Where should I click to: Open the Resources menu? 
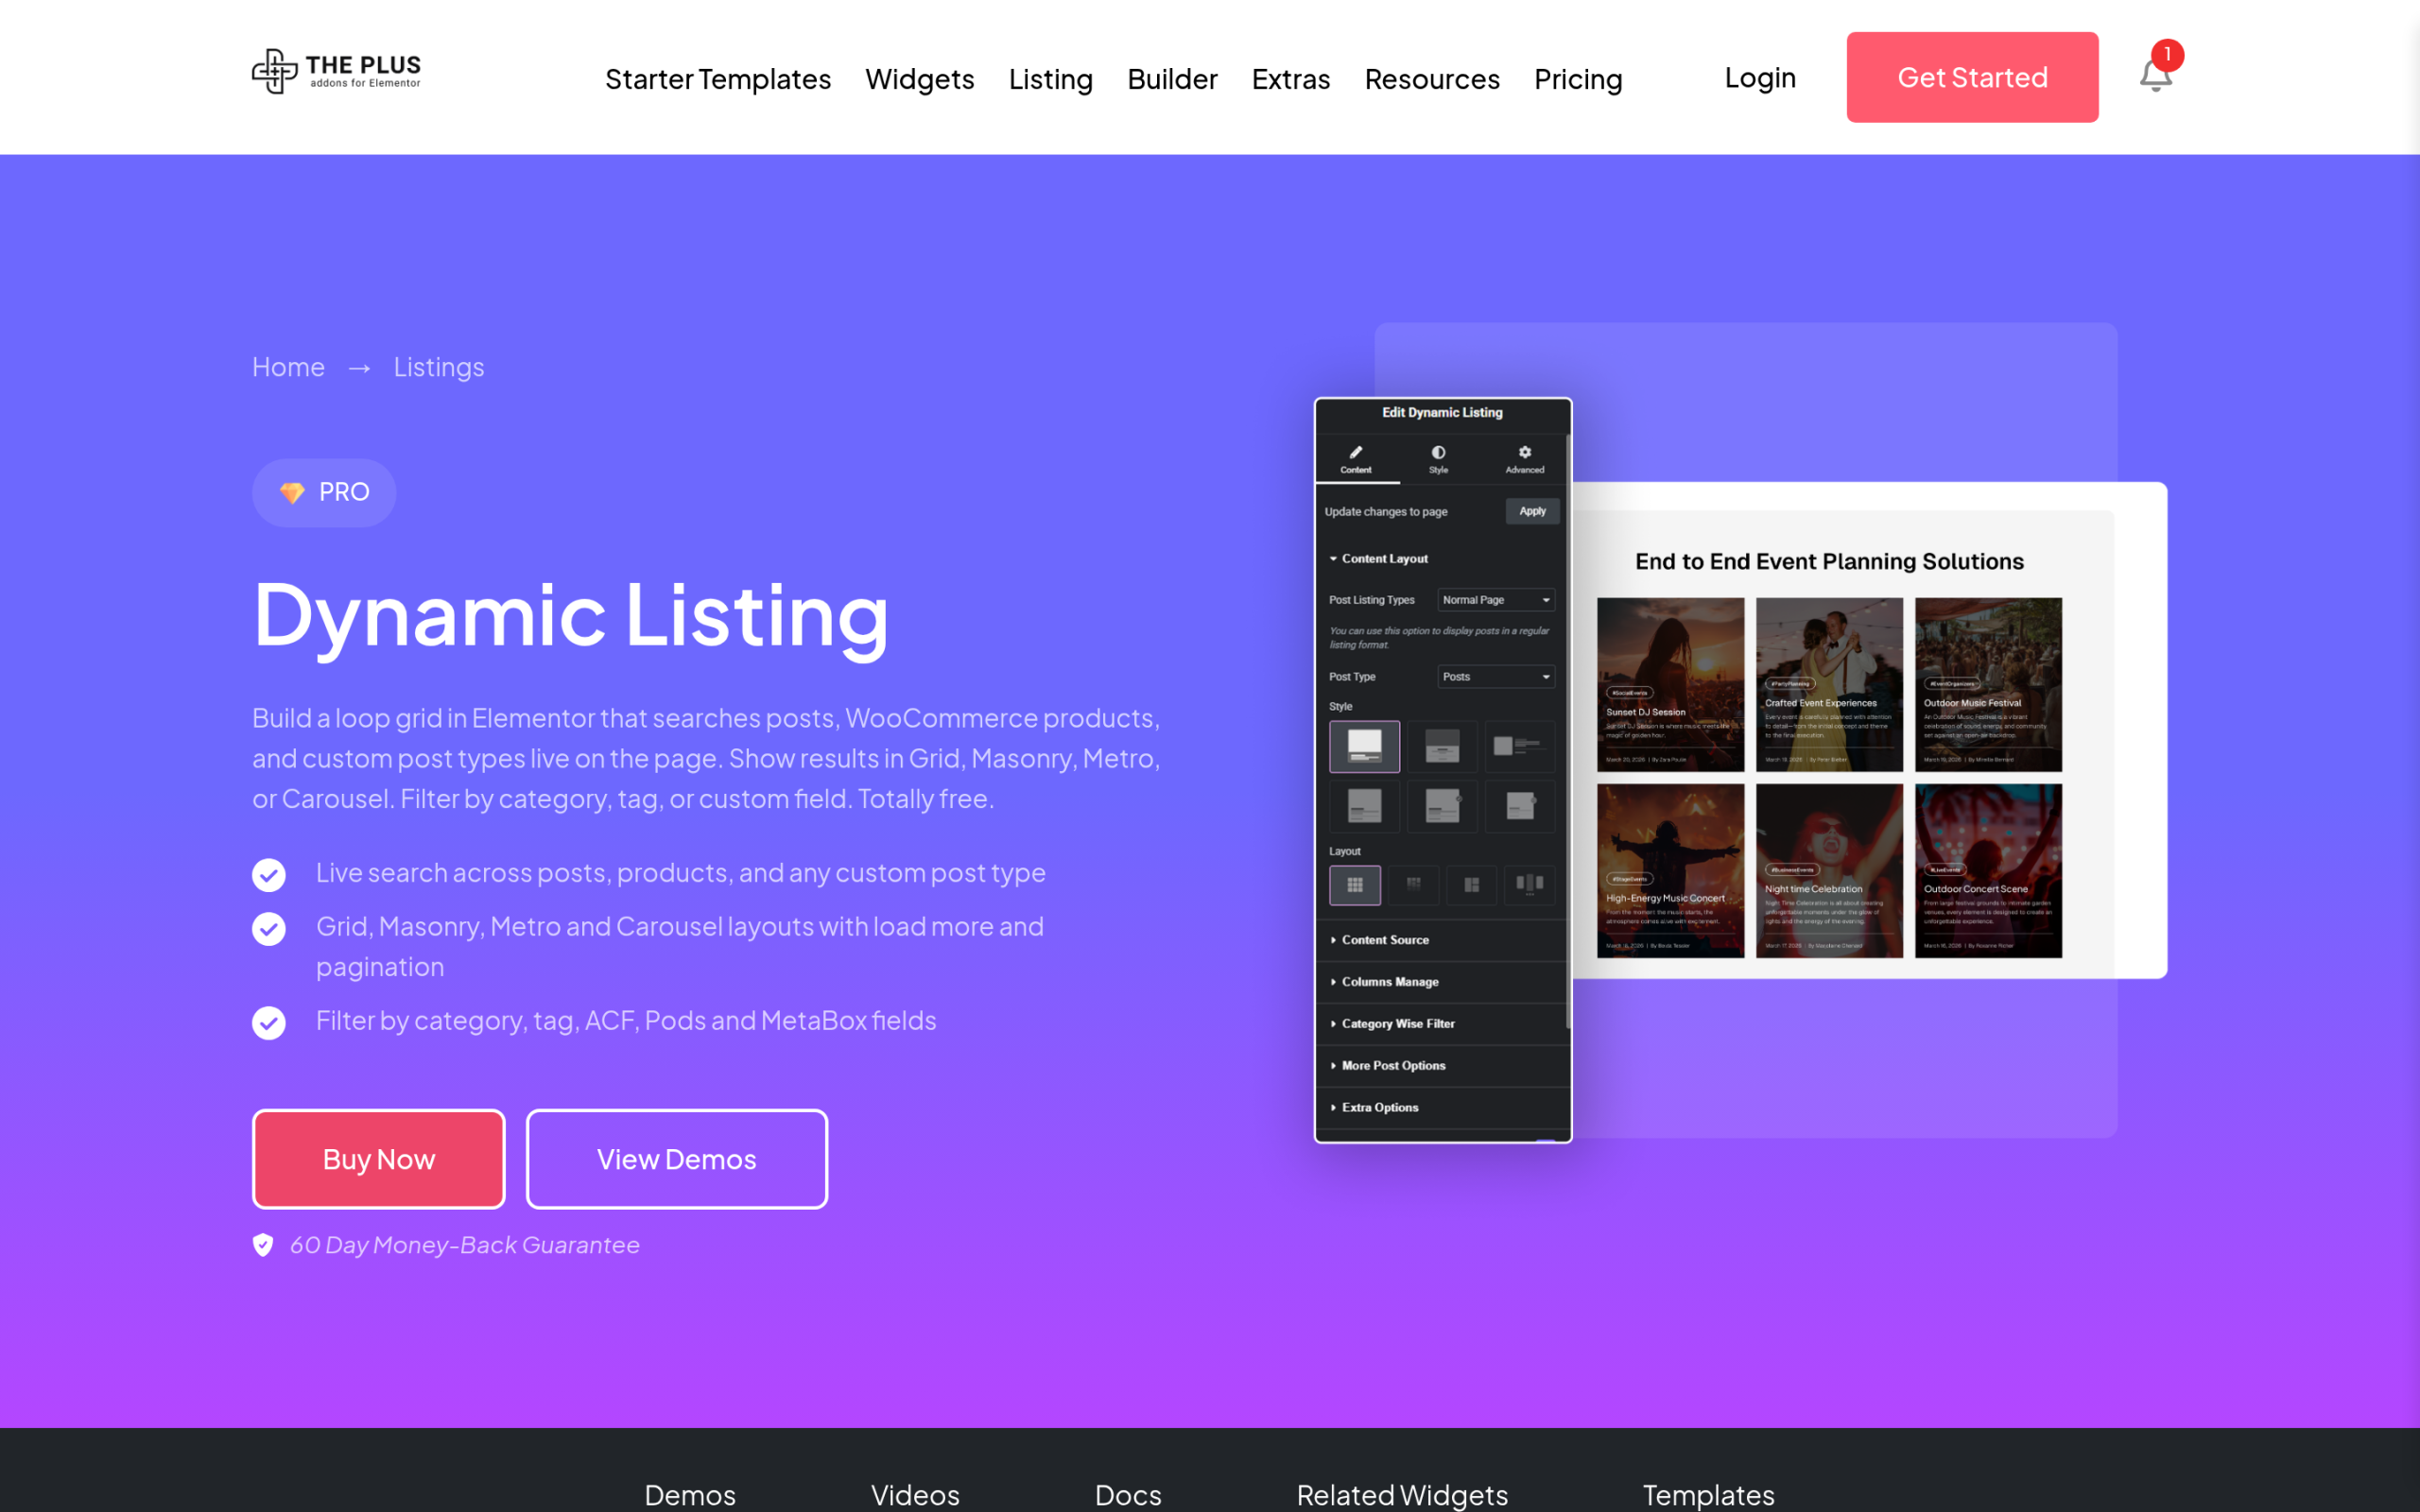[x=1432, y=79]
